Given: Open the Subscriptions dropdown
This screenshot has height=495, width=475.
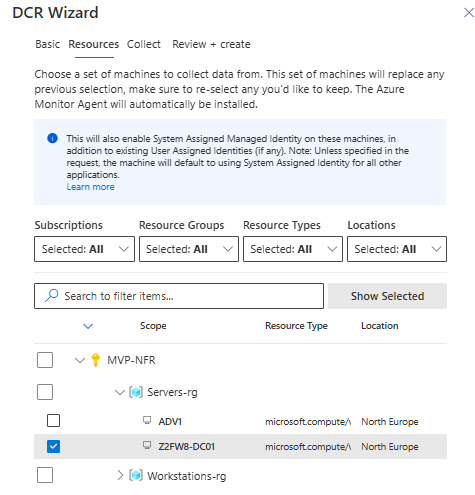Looking at the screenshot, I should [x=84, y=249].
